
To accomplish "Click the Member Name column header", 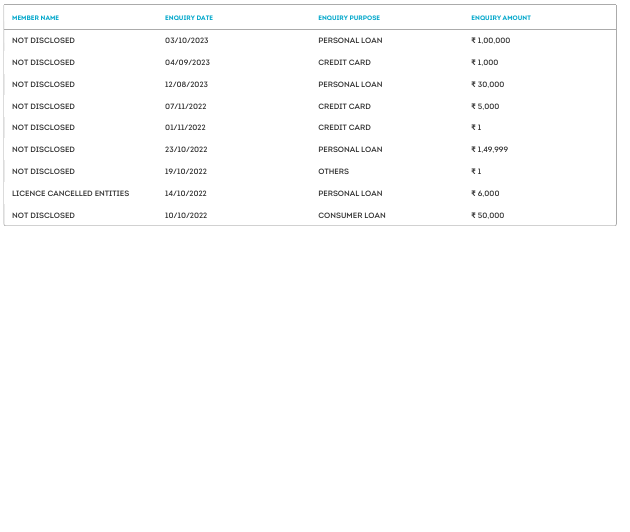I will 35,18.
